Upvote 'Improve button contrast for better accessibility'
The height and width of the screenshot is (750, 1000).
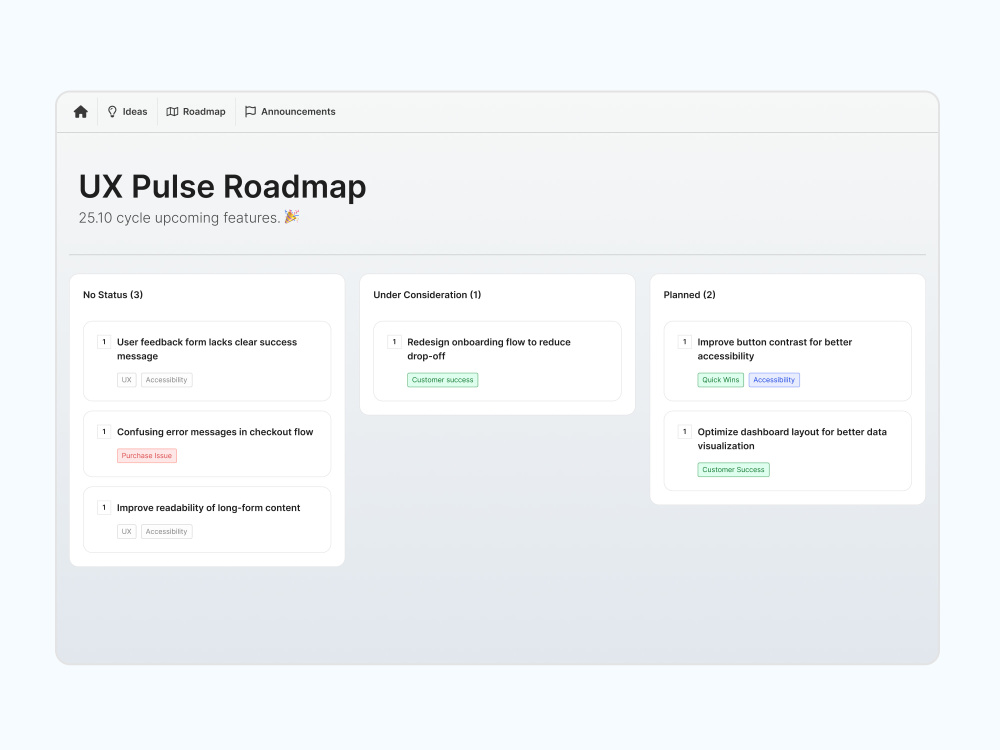pyautogui.click(x=684, y=342)
